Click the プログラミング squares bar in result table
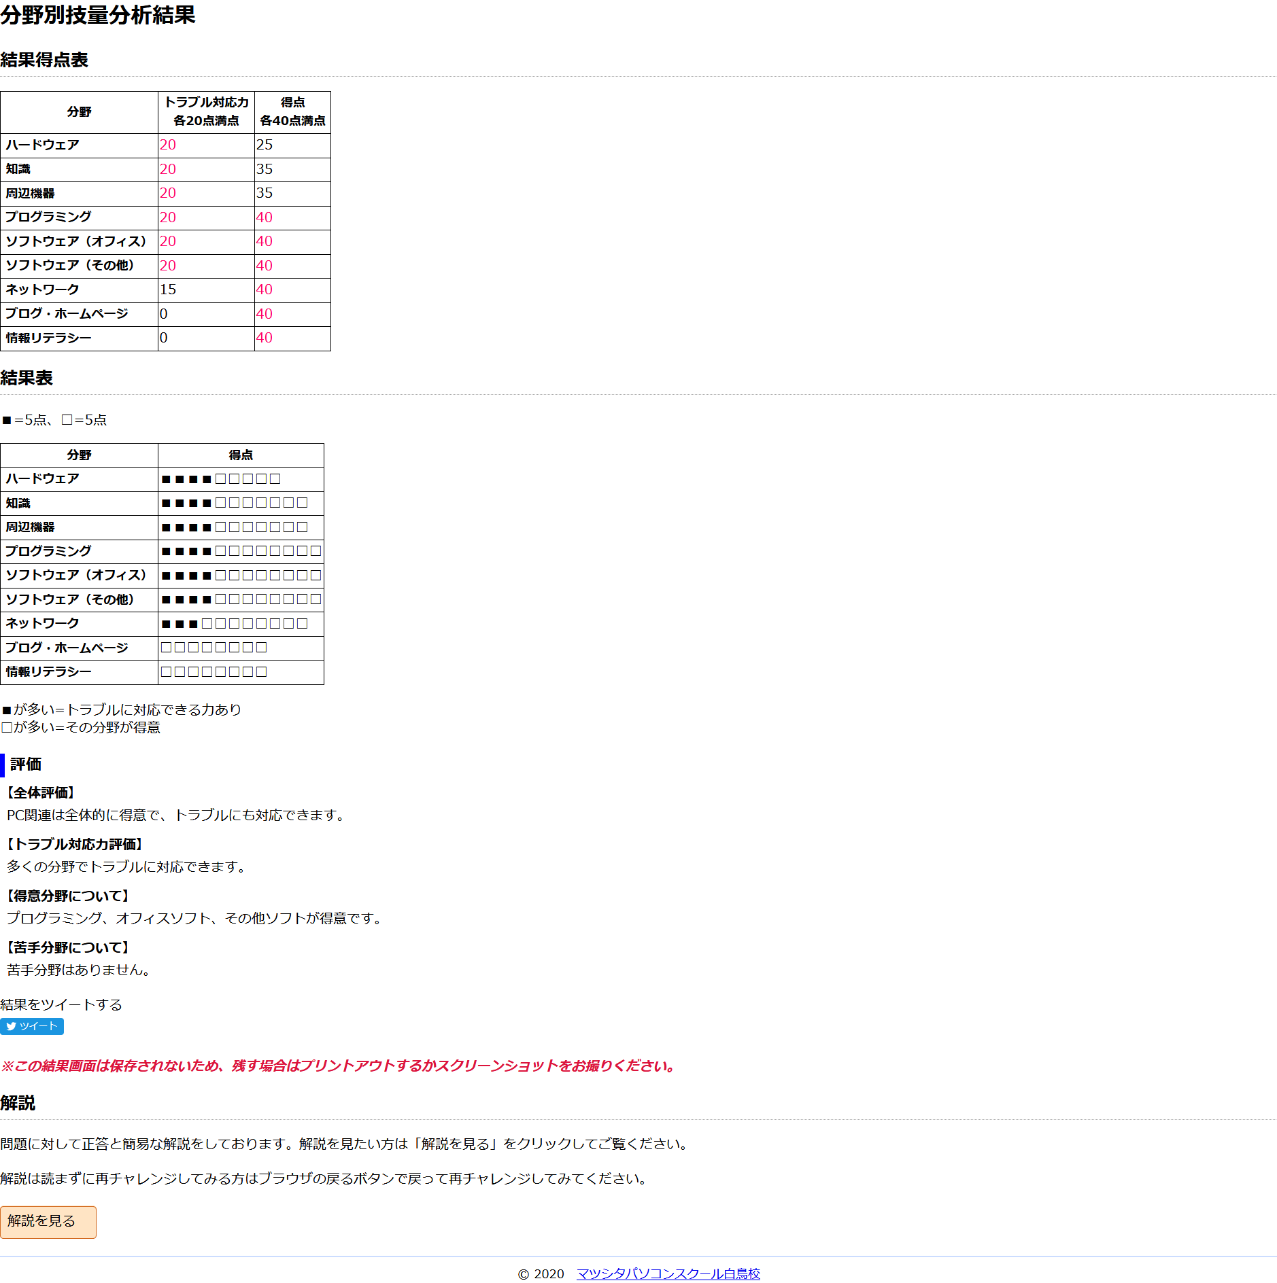The image size is (1277, 1283). pyautogui.click(x=241, y=551)
